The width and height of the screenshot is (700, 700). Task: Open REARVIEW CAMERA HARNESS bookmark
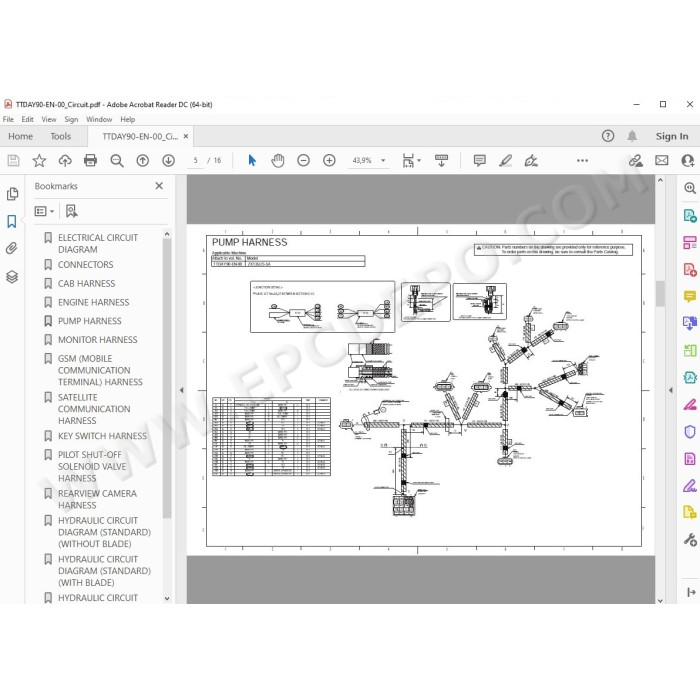coord(97,499)
